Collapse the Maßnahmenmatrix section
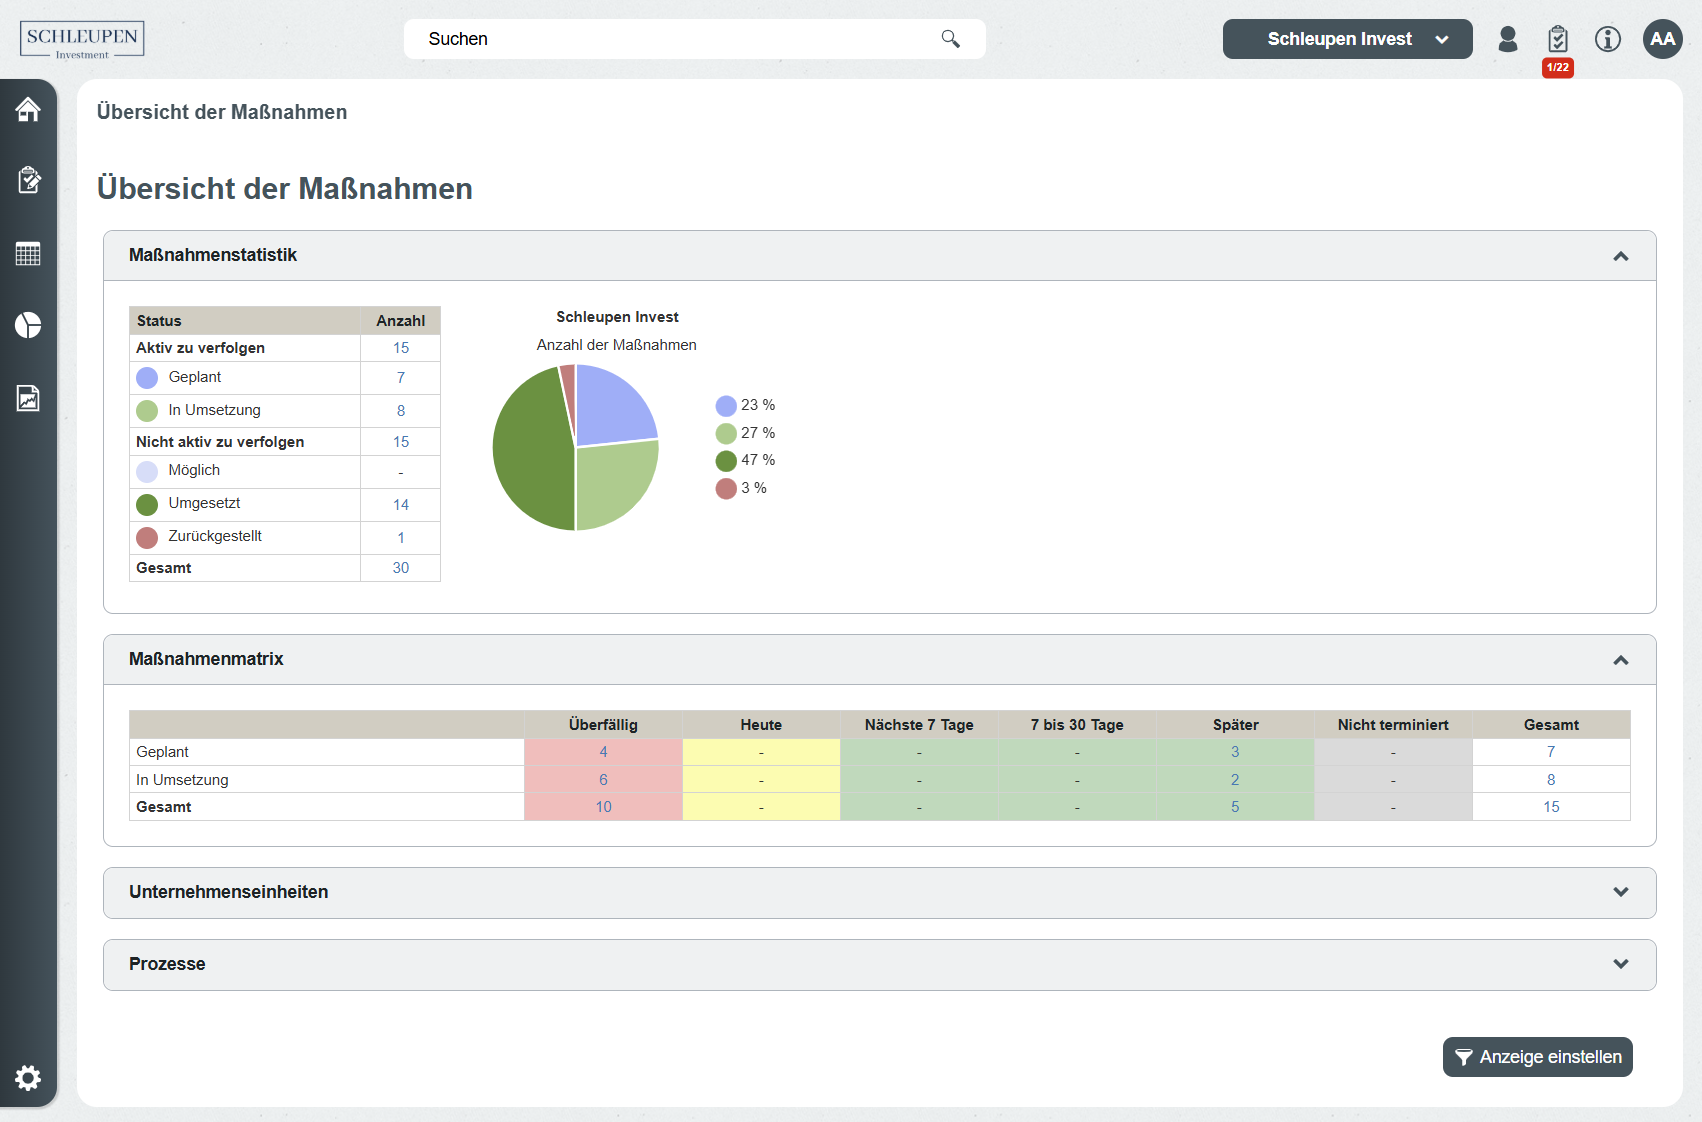 [1620, 660]
